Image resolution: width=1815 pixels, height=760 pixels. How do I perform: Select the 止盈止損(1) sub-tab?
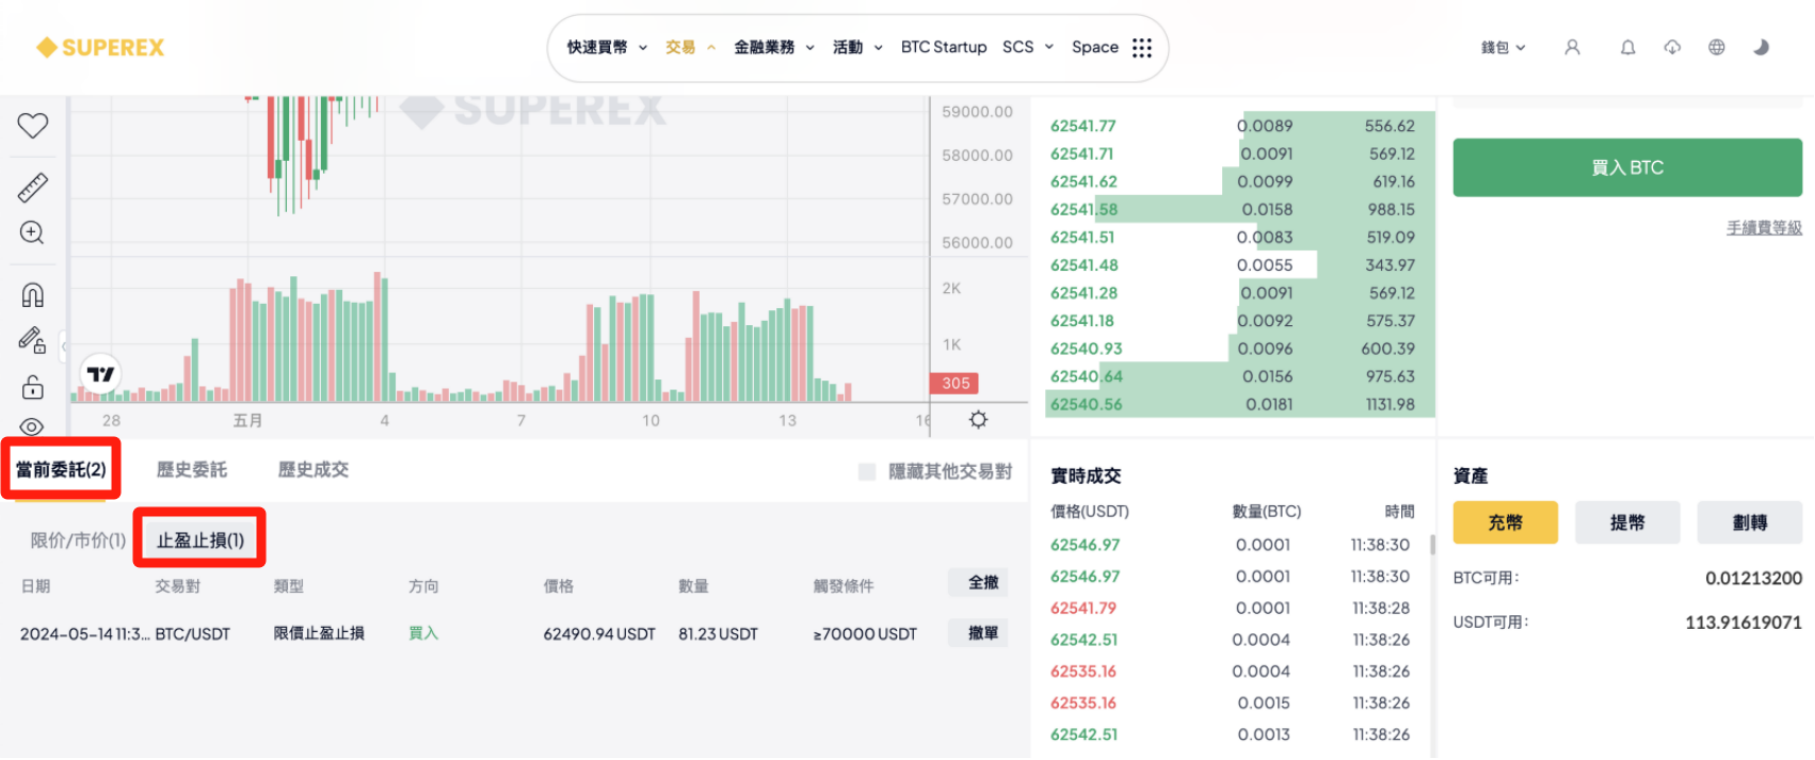click(200, 540)
